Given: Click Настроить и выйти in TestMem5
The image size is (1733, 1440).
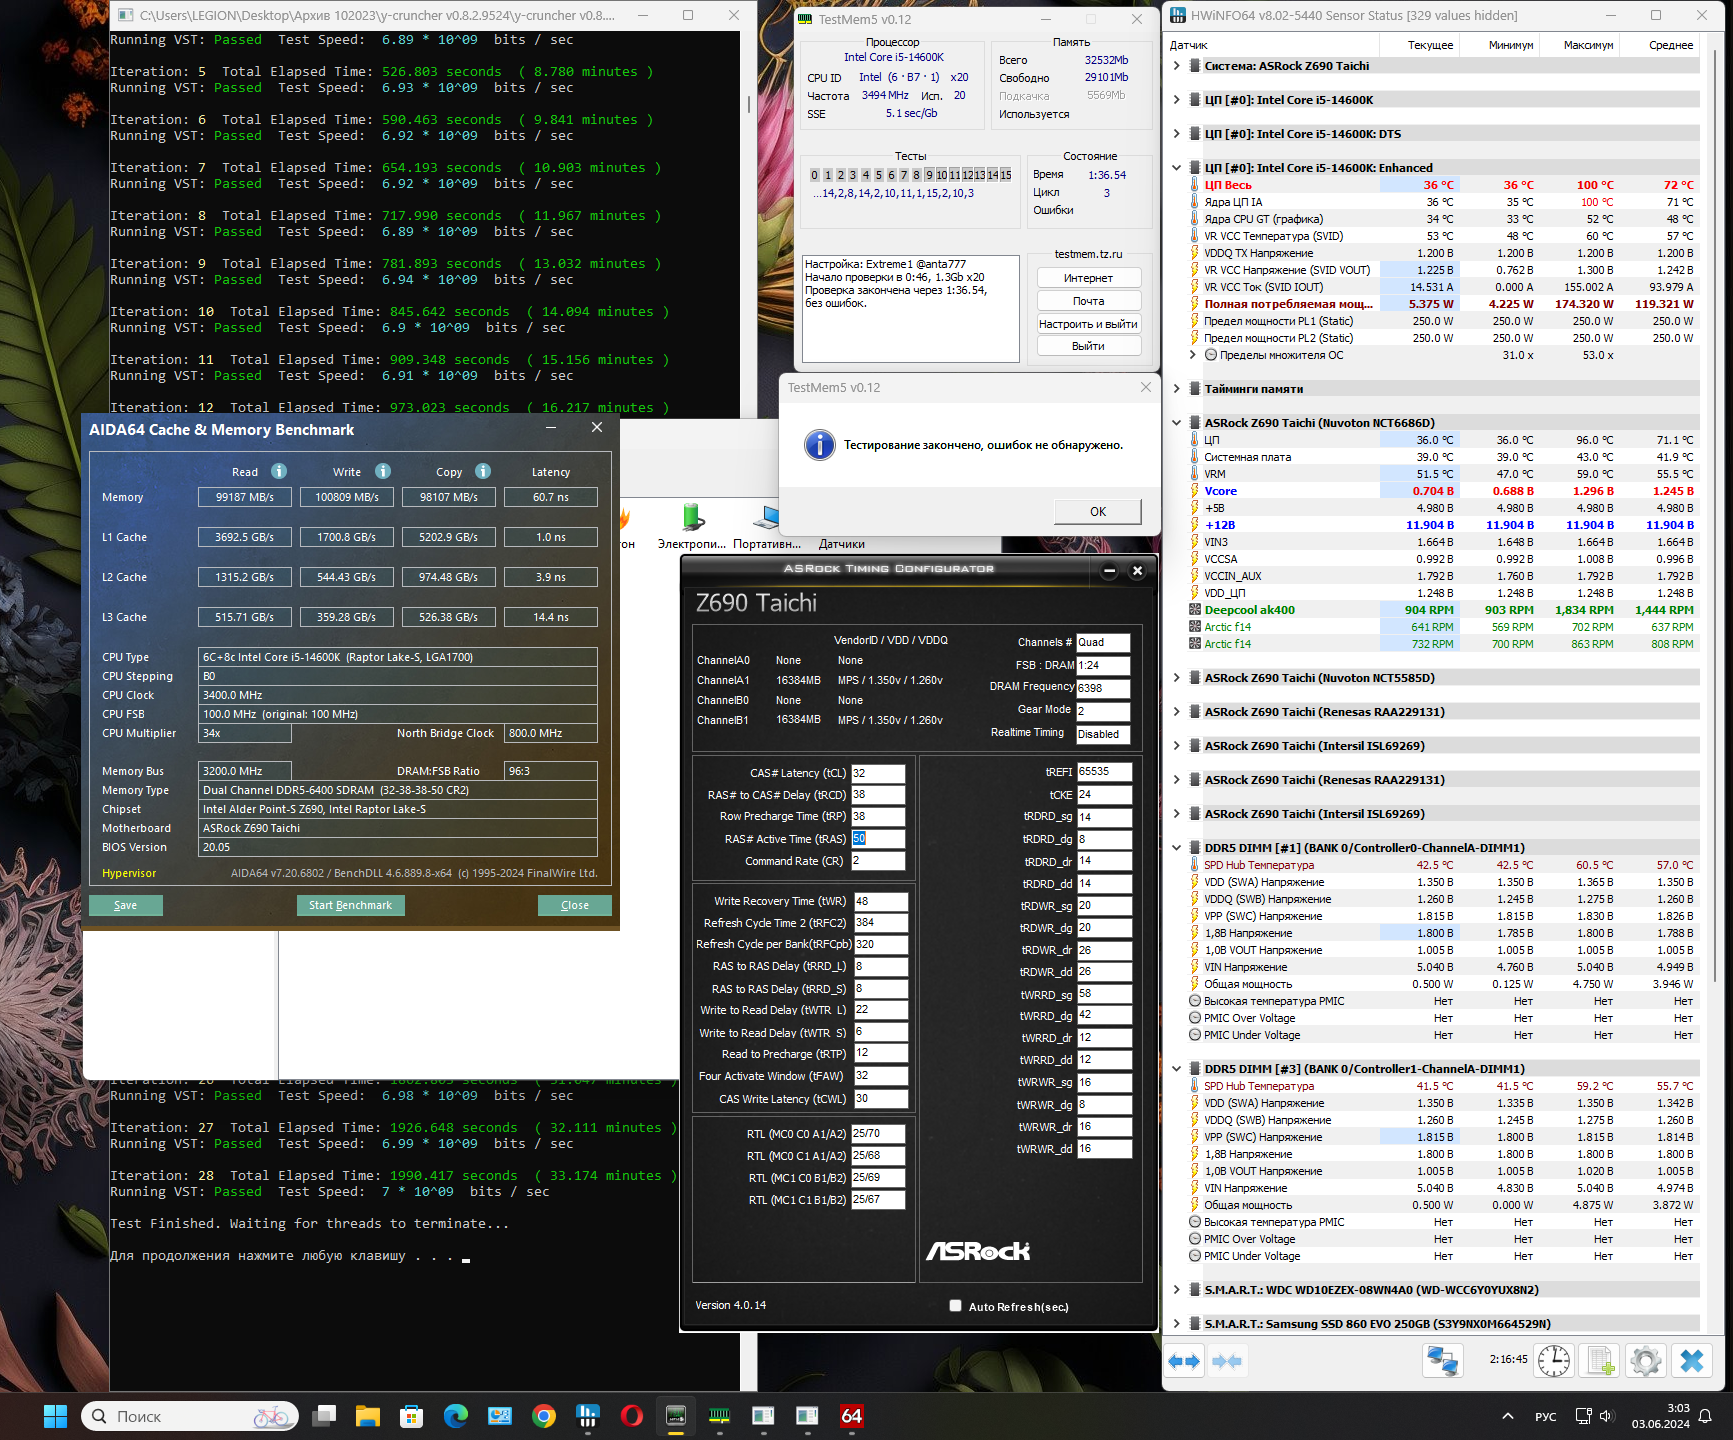Looking at the screenshot, I should 1088,324.
